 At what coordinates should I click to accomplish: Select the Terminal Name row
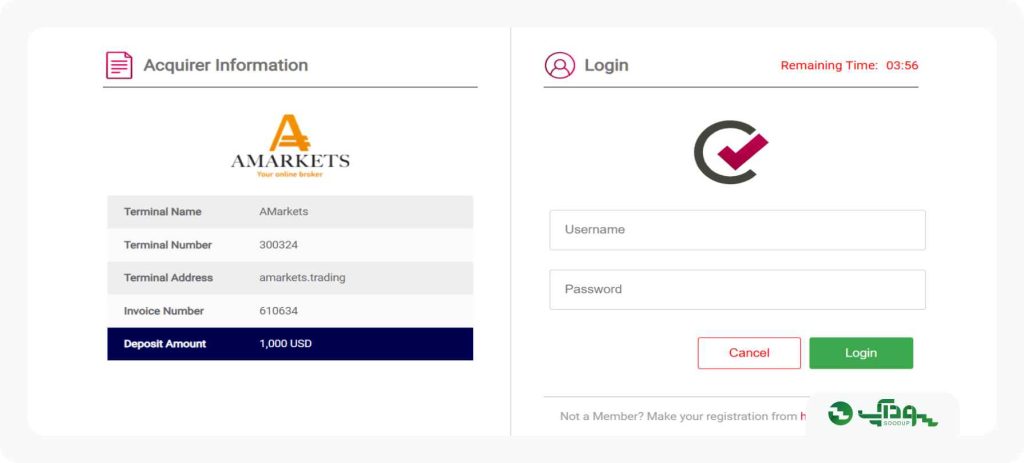(x=290, y=212)
